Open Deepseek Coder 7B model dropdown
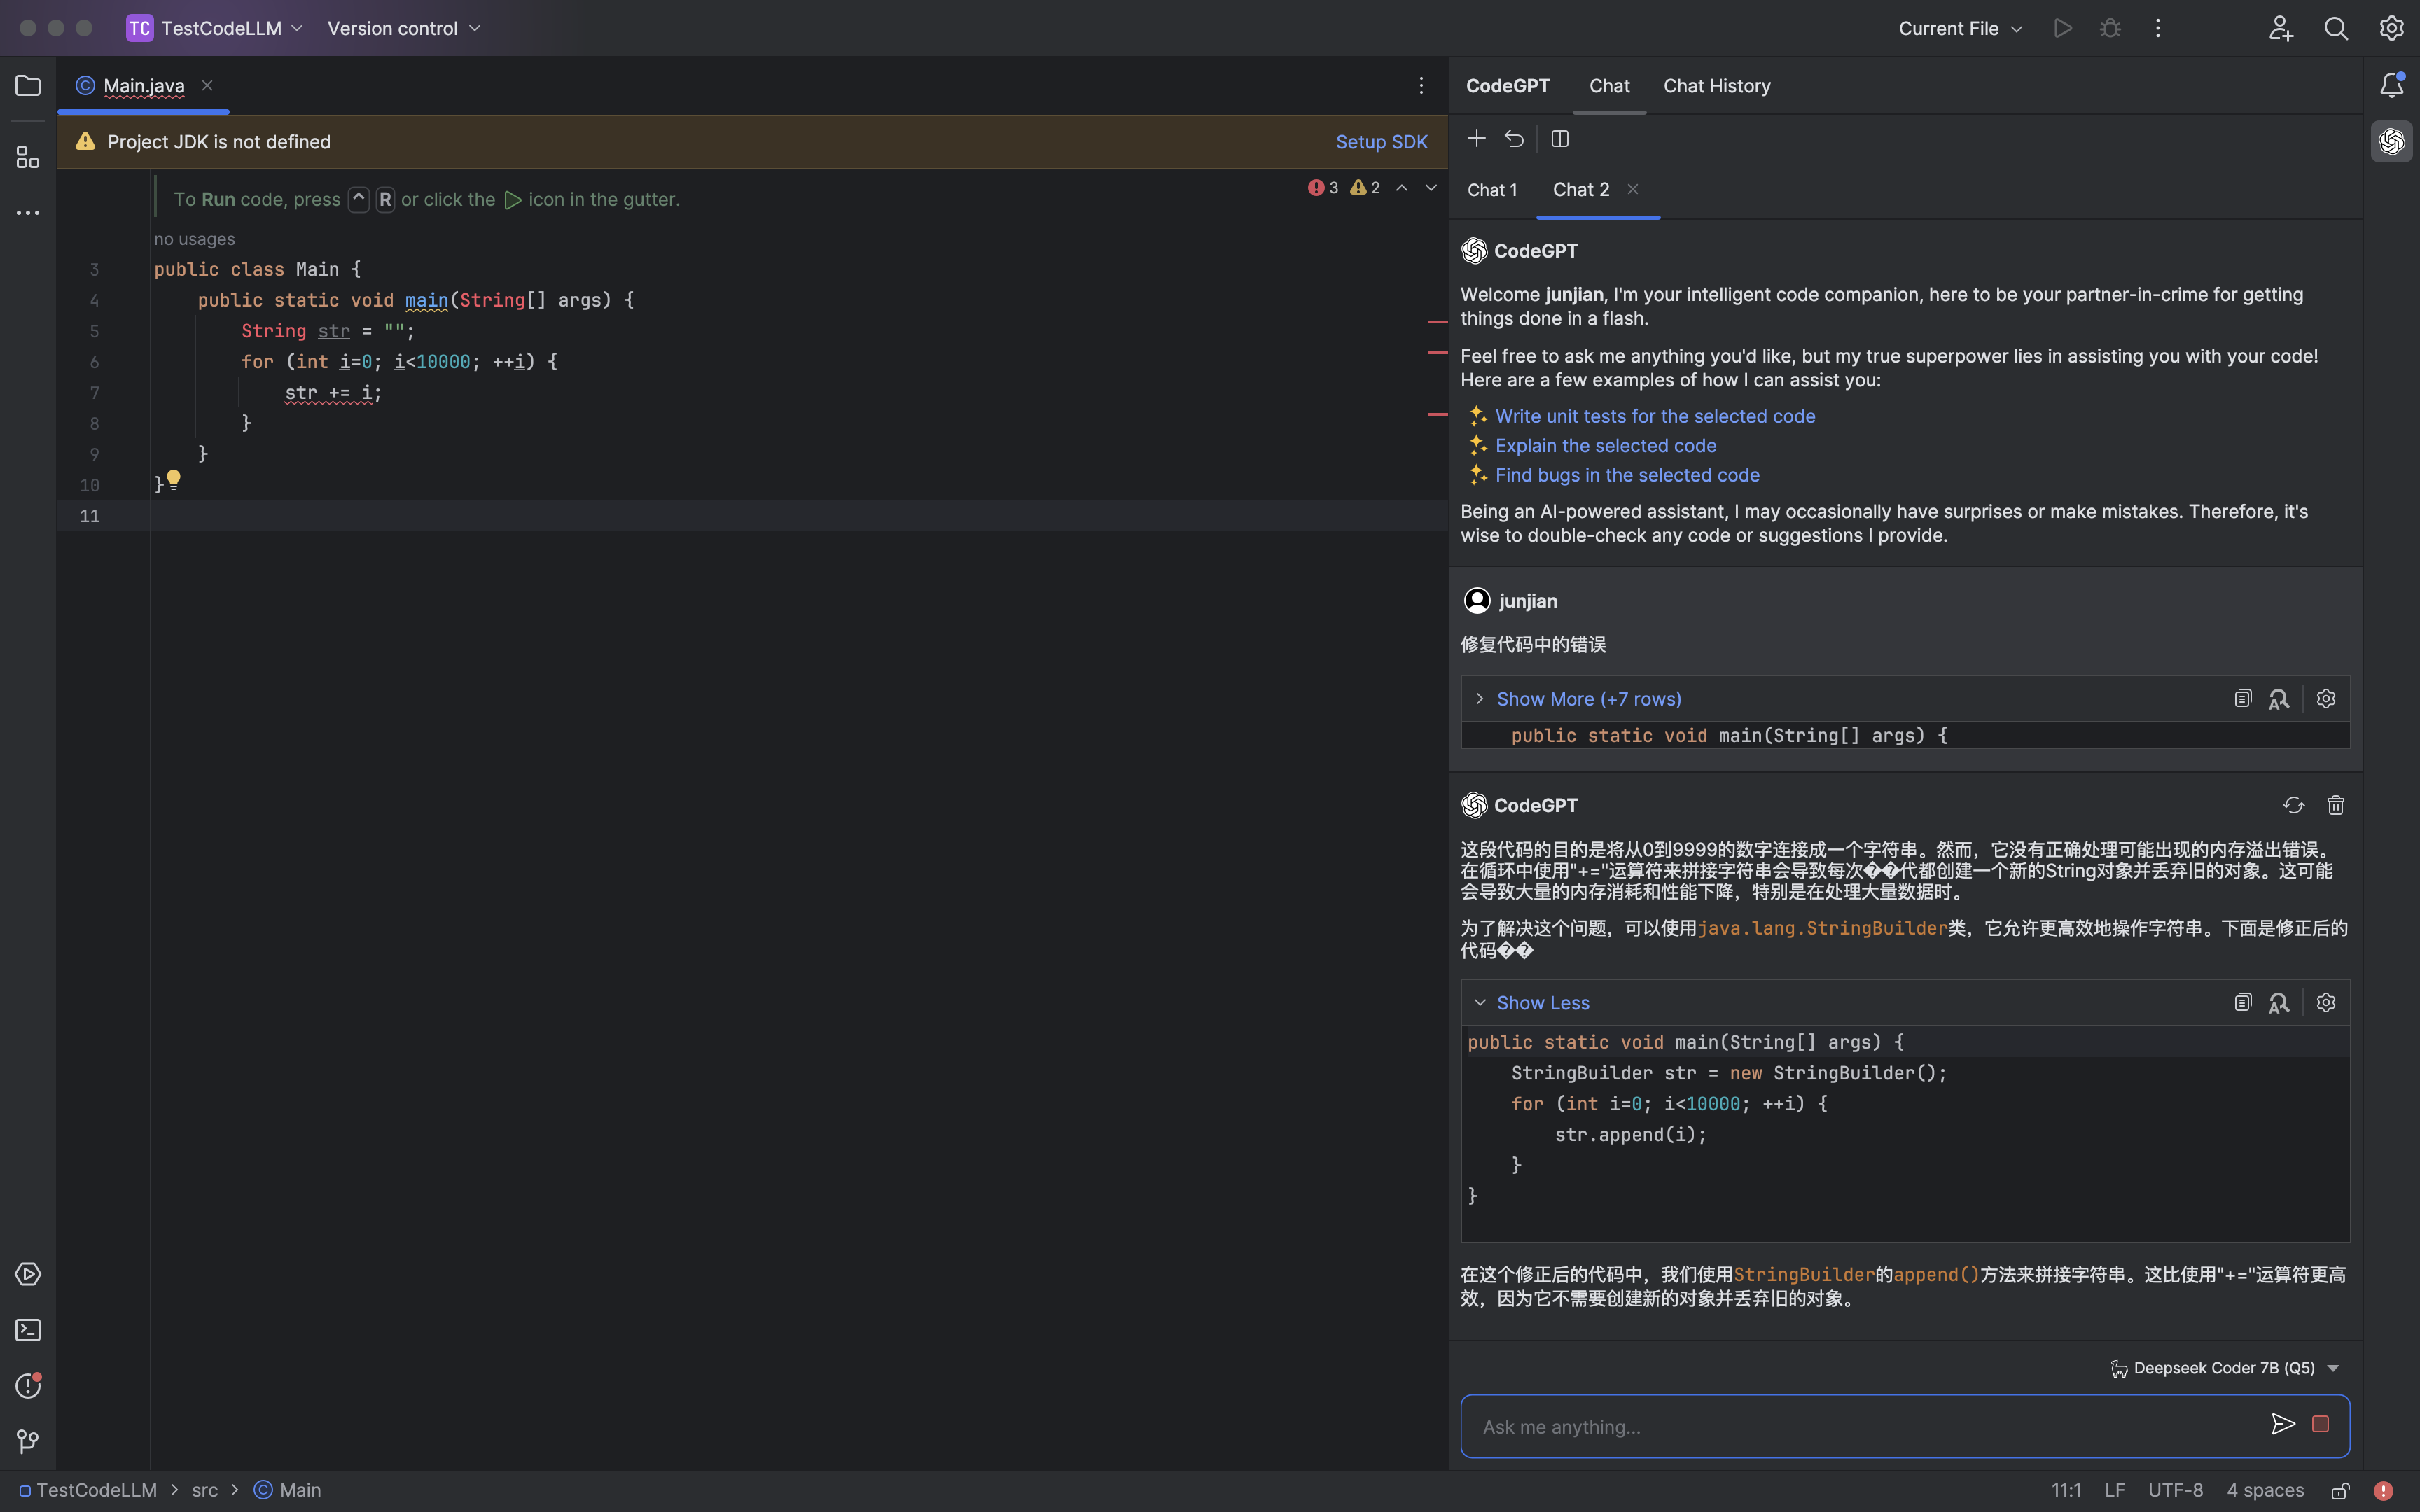 tap(2224, 1368)
